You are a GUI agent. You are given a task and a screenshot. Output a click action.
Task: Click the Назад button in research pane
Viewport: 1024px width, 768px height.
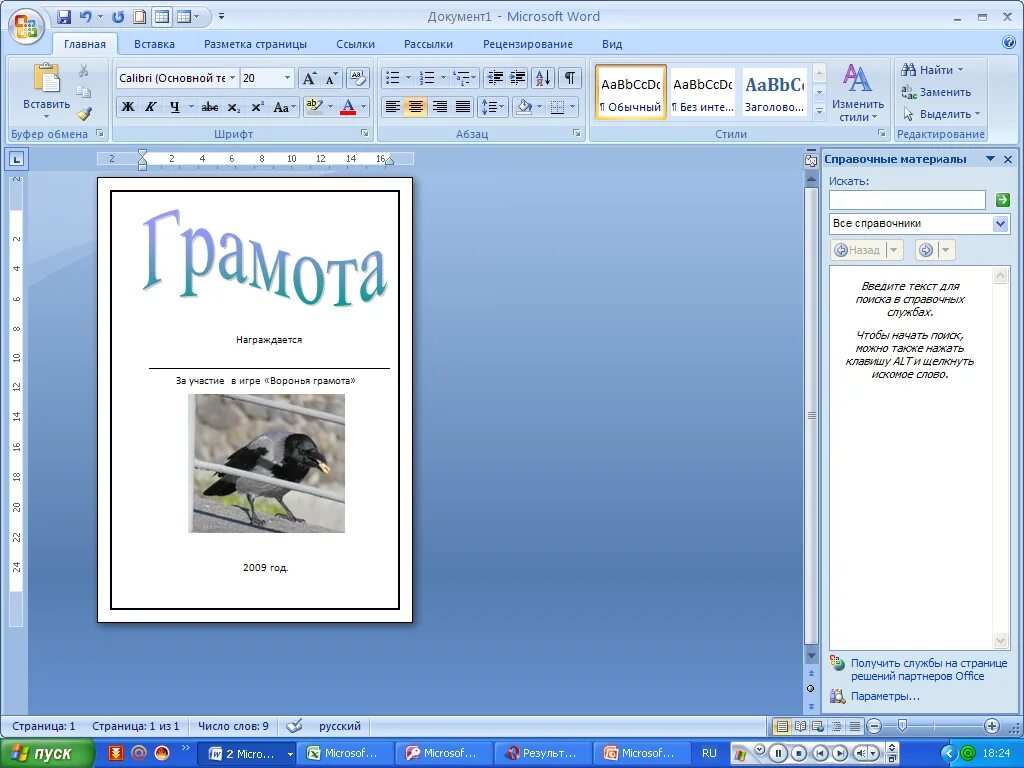858,250
